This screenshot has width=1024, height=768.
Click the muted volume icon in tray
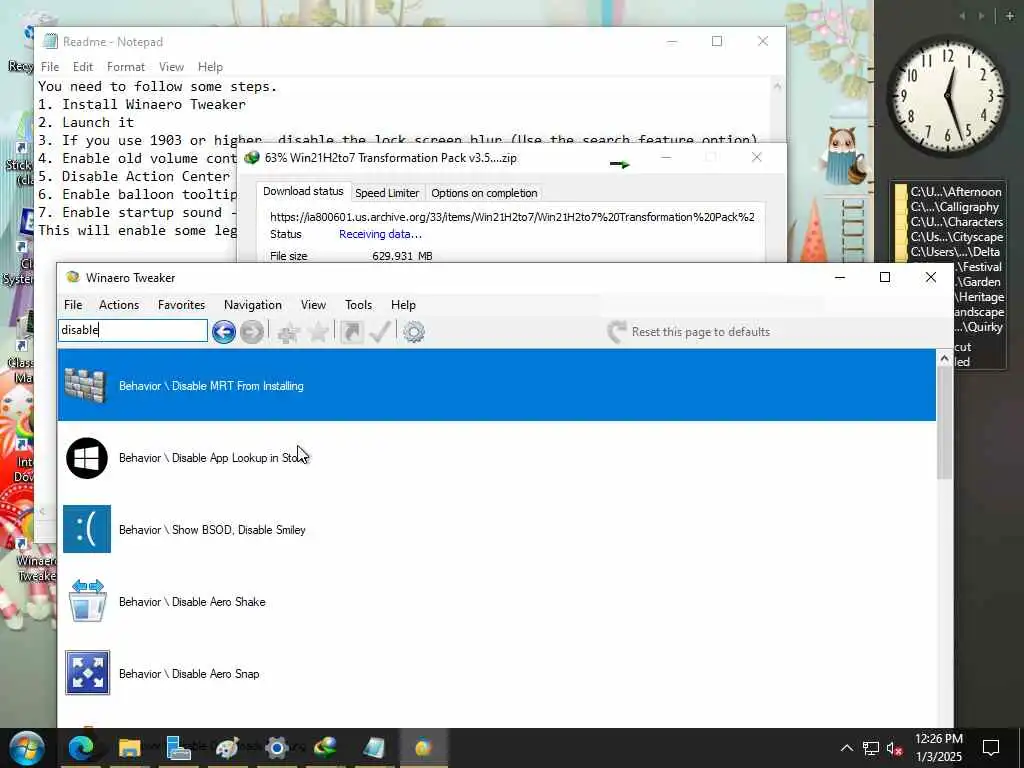(895, 748)
